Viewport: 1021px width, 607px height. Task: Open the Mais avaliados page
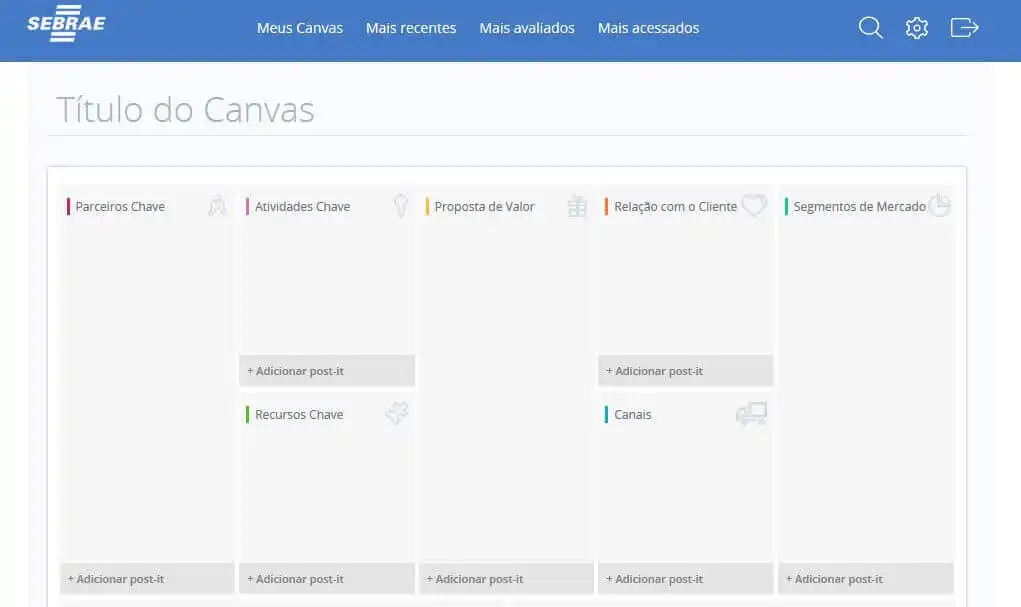pyautogui.click(x=526, y=28)
